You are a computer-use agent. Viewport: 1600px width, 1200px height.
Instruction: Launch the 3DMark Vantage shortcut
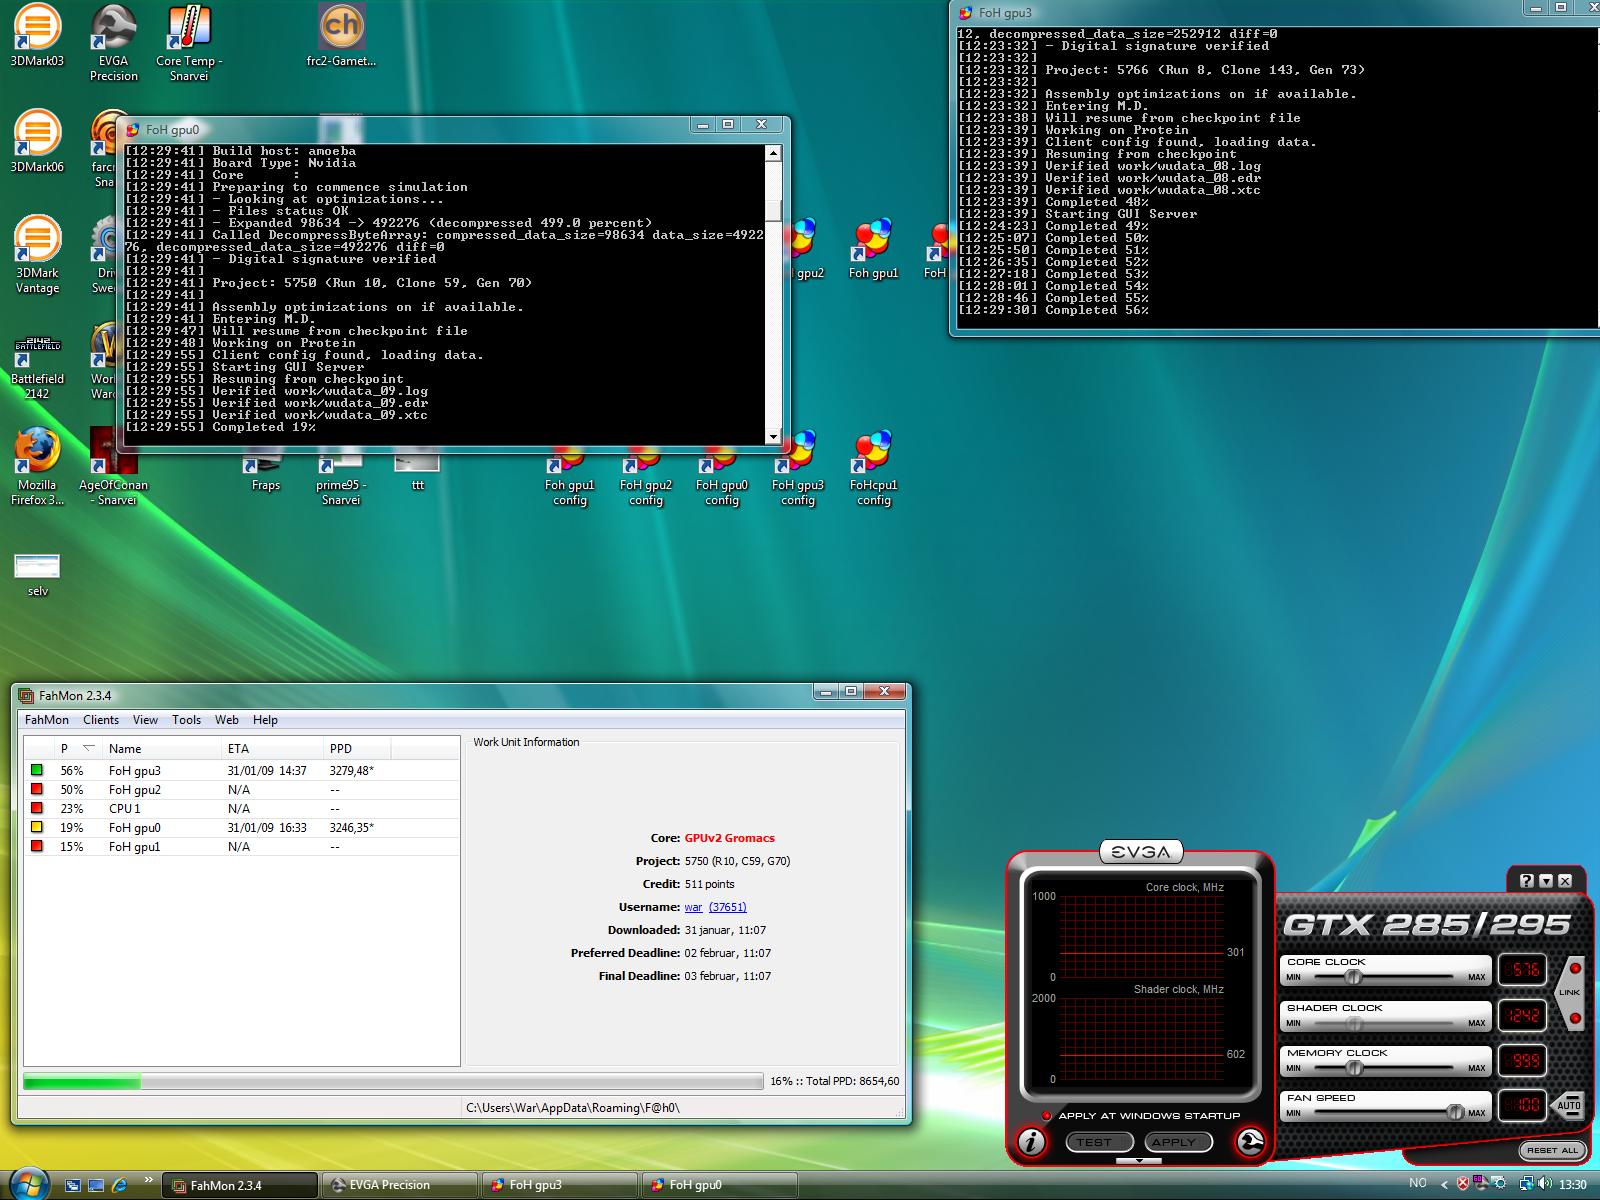click(x=37, y=255)
